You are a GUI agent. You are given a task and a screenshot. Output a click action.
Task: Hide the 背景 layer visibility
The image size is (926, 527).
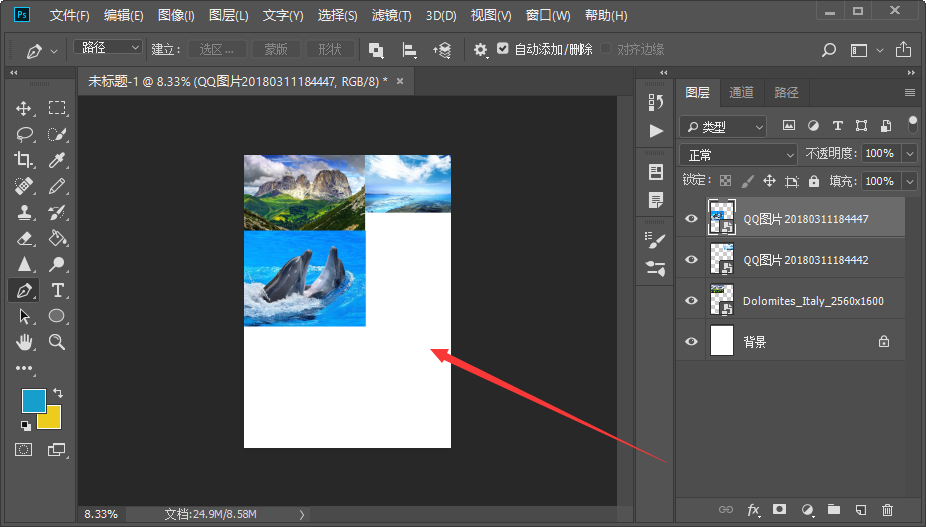tap(691, 341)
